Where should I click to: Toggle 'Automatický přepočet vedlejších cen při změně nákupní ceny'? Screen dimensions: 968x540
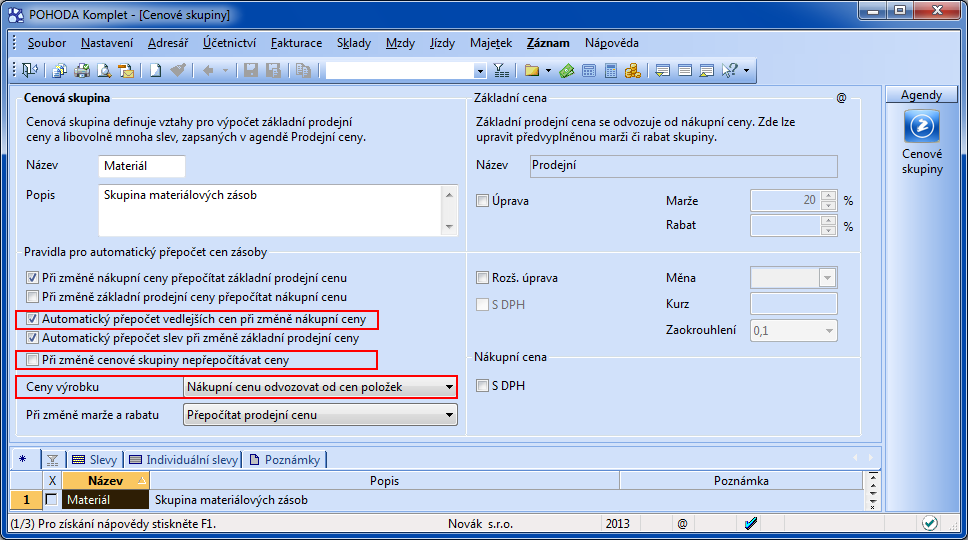point(32,319)
